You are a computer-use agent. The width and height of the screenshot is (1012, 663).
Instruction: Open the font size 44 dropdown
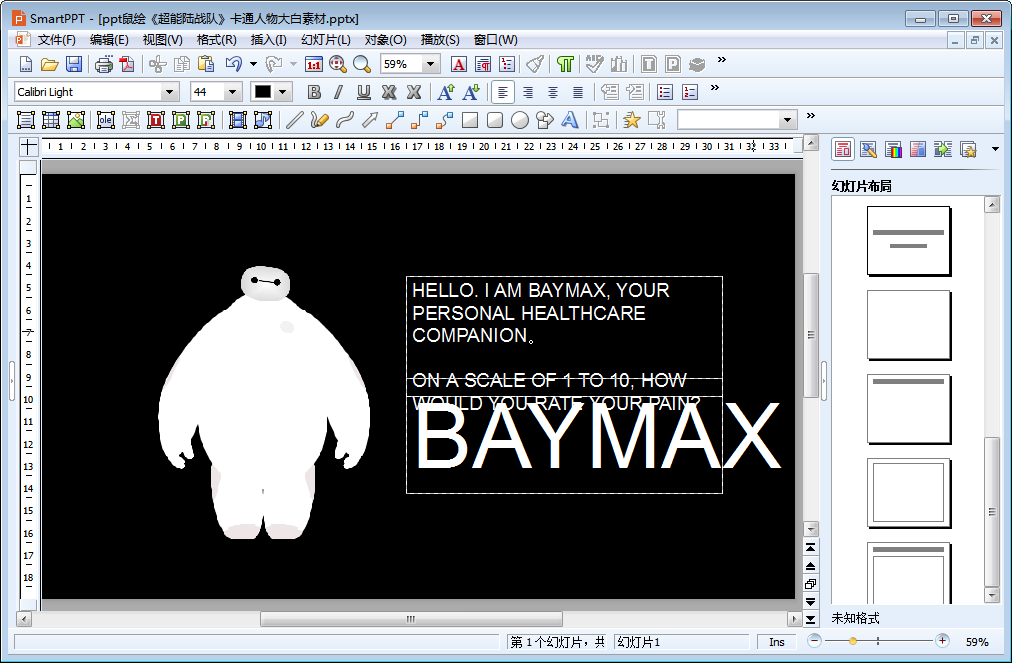click(x=232, y=92)
